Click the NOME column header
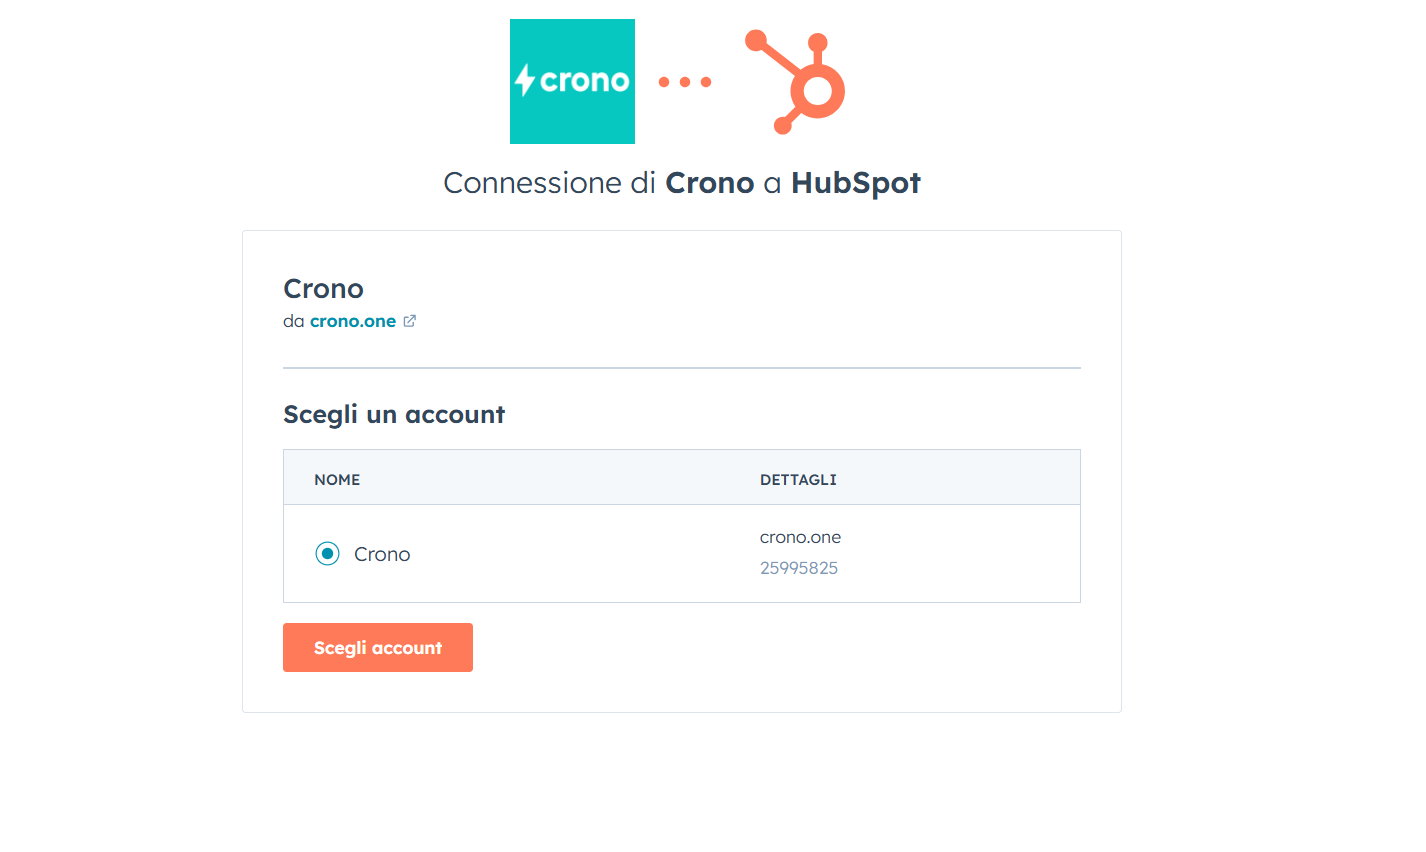 (x=337, y=480)
